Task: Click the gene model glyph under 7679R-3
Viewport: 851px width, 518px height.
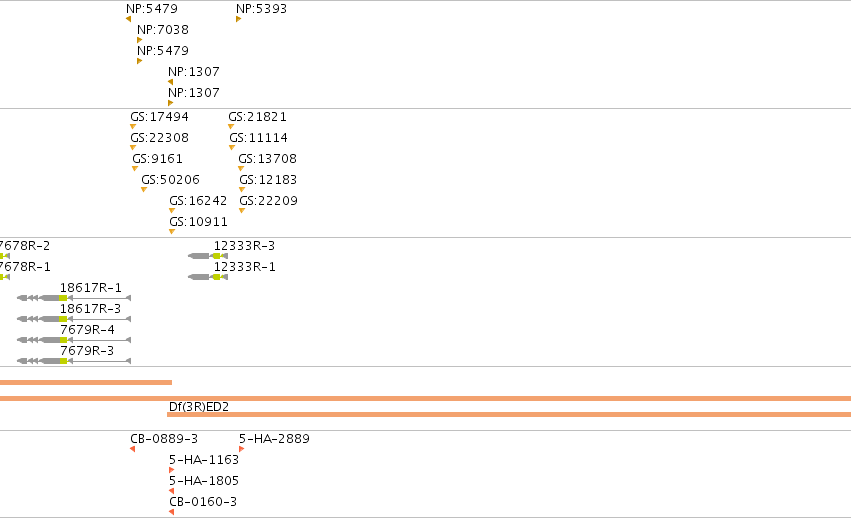Action: pyautogui.click(x=74, y=361)
